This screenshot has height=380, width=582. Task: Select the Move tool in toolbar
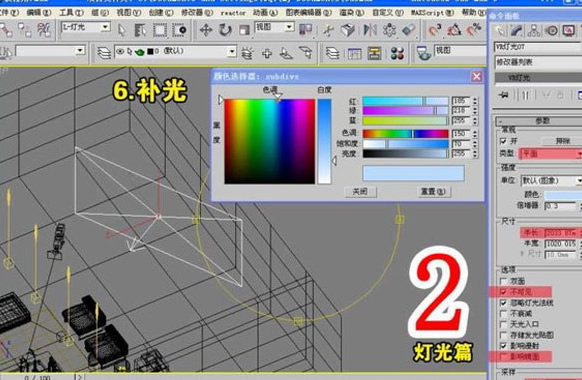(x=206, y=30)
